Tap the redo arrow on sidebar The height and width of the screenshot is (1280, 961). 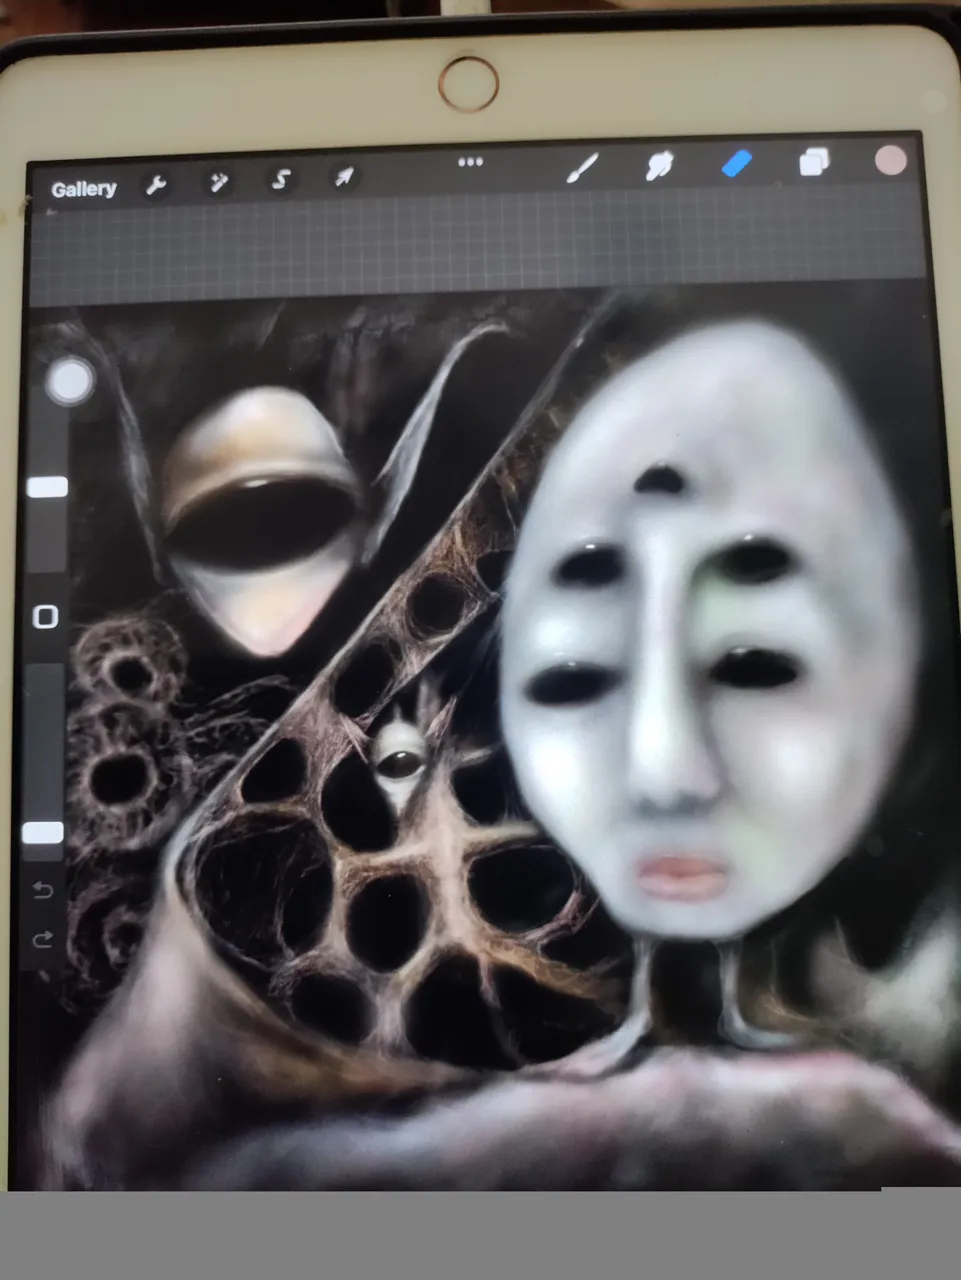point(43,939)
